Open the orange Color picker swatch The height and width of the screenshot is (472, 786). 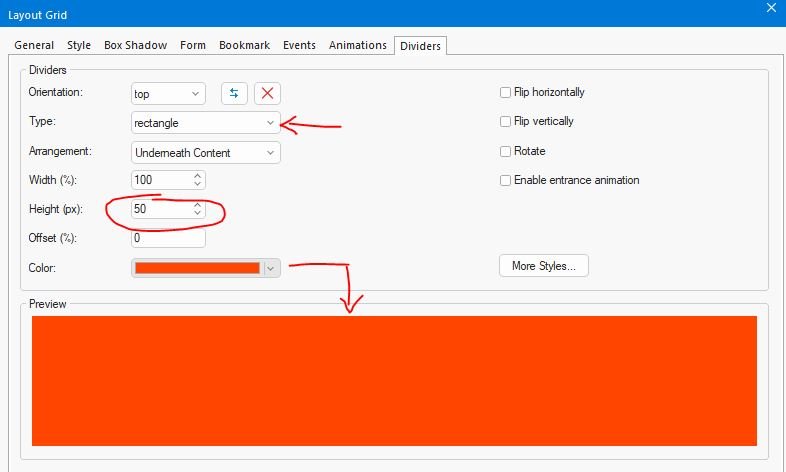[197, 268]
